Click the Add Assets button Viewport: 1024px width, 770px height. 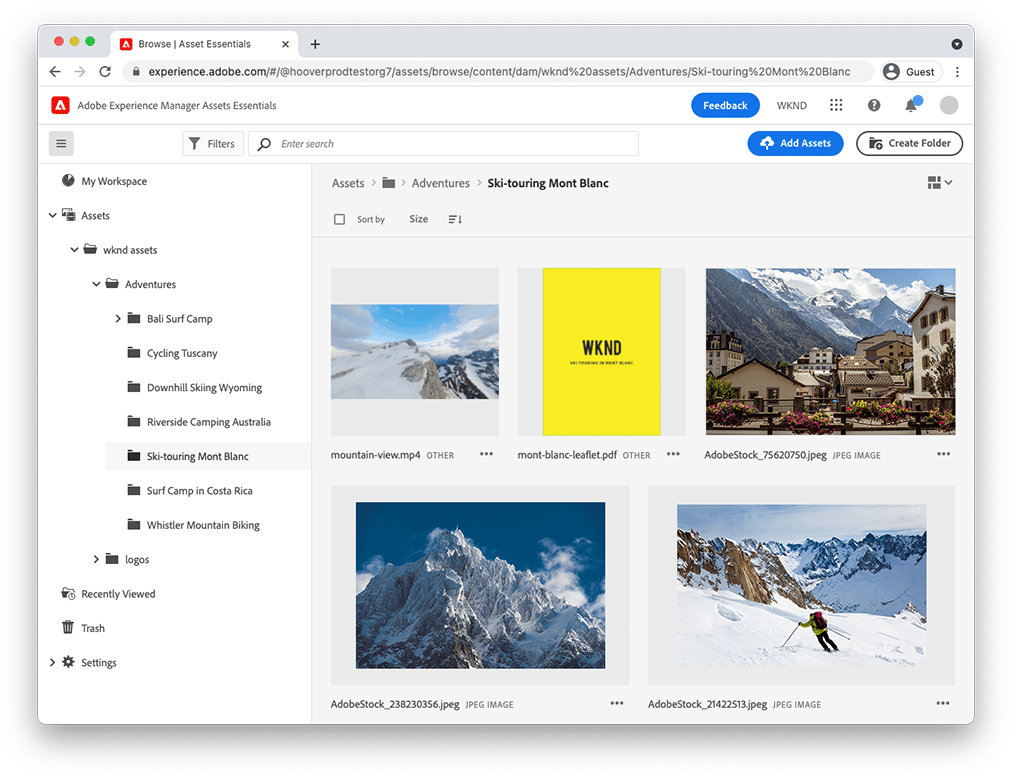coord(795,143)
